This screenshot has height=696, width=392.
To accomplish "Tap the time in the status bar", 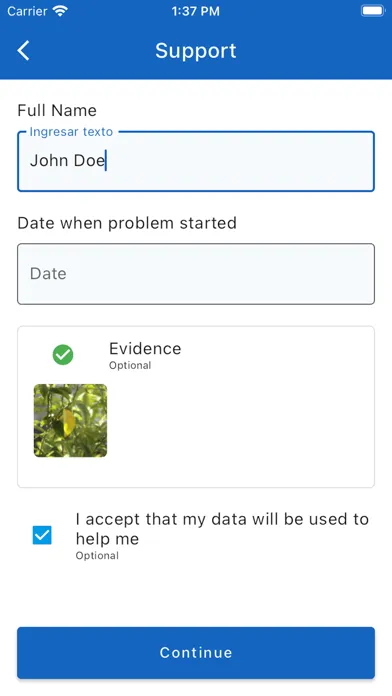I will pyautogui.click(x=196, y=11).
